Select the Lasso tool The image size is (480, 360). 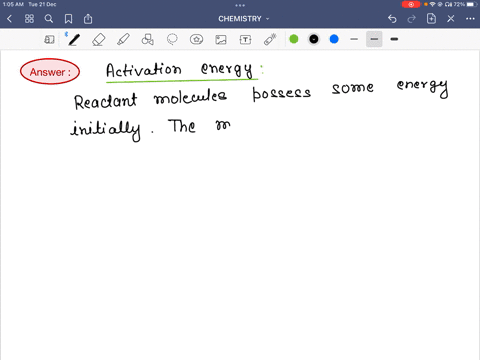pyautogui.click(x=172, y=40)
